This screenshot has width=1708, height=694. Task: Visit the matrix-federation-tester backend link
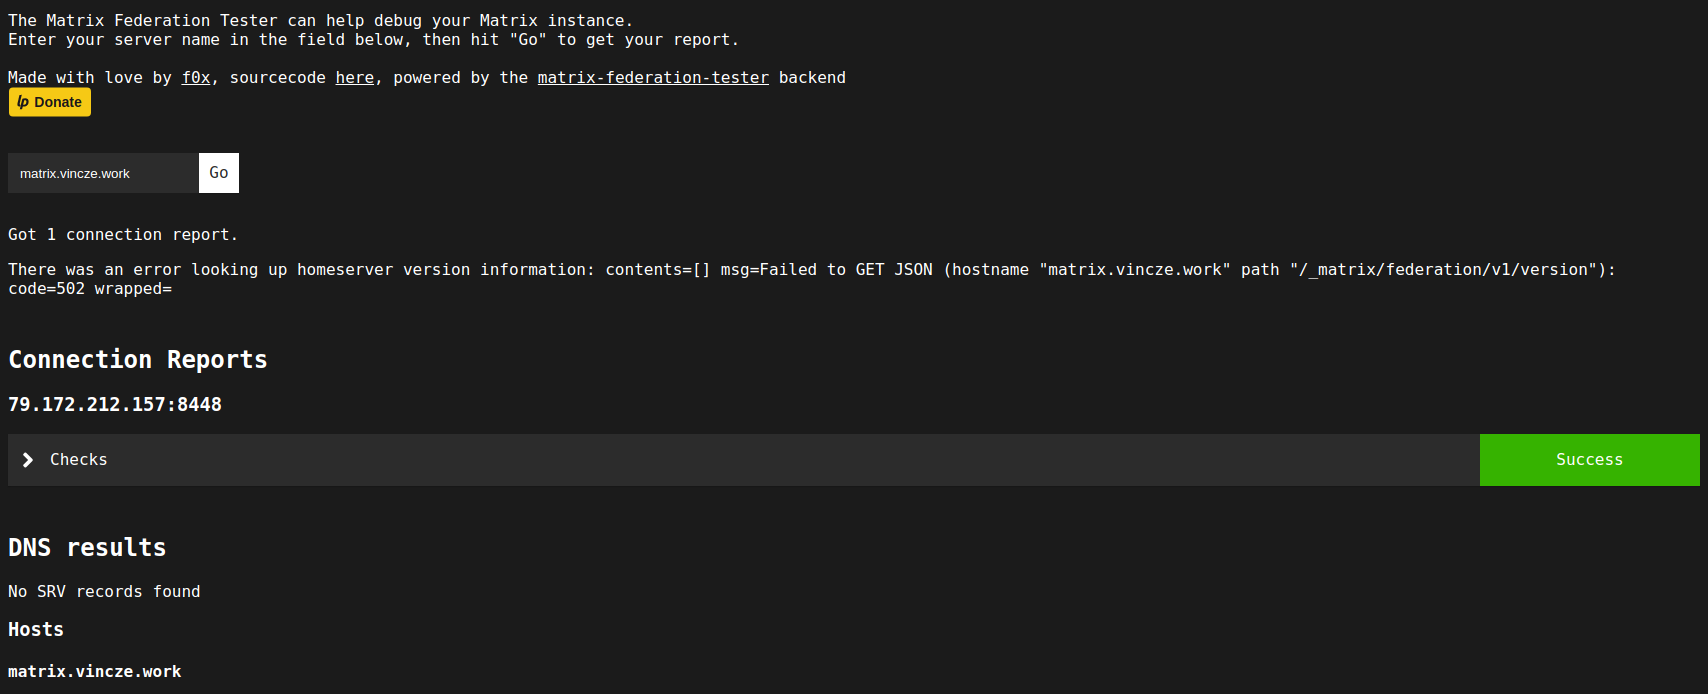(x=653, y=78)
